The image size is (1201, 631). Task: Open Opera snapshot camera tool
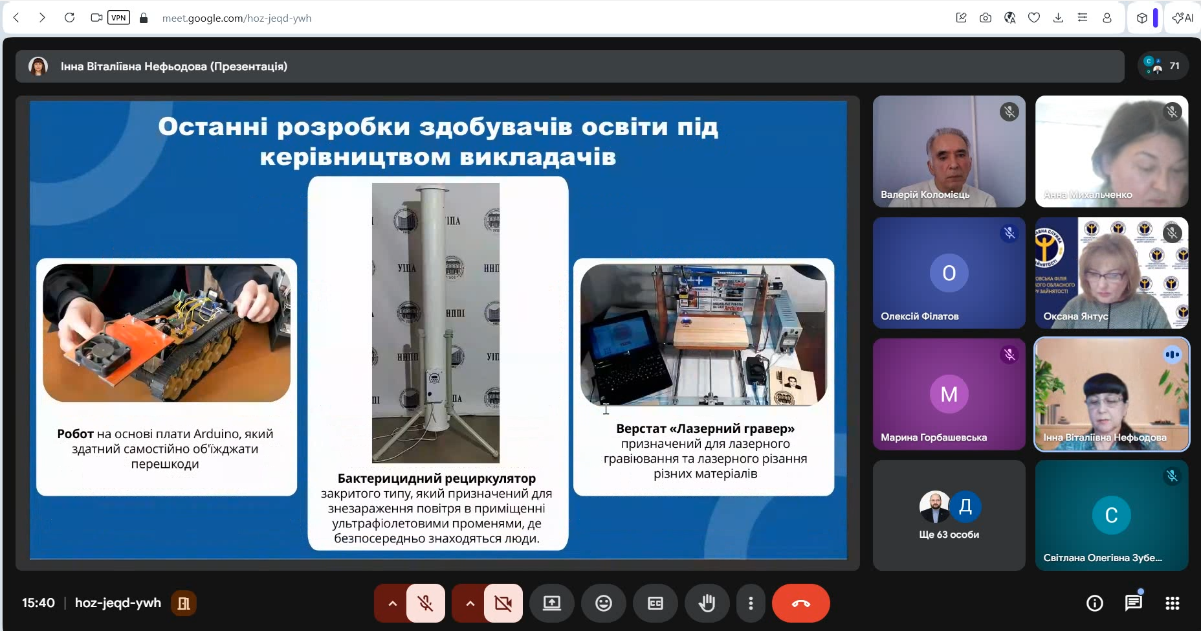click(985, 17)
